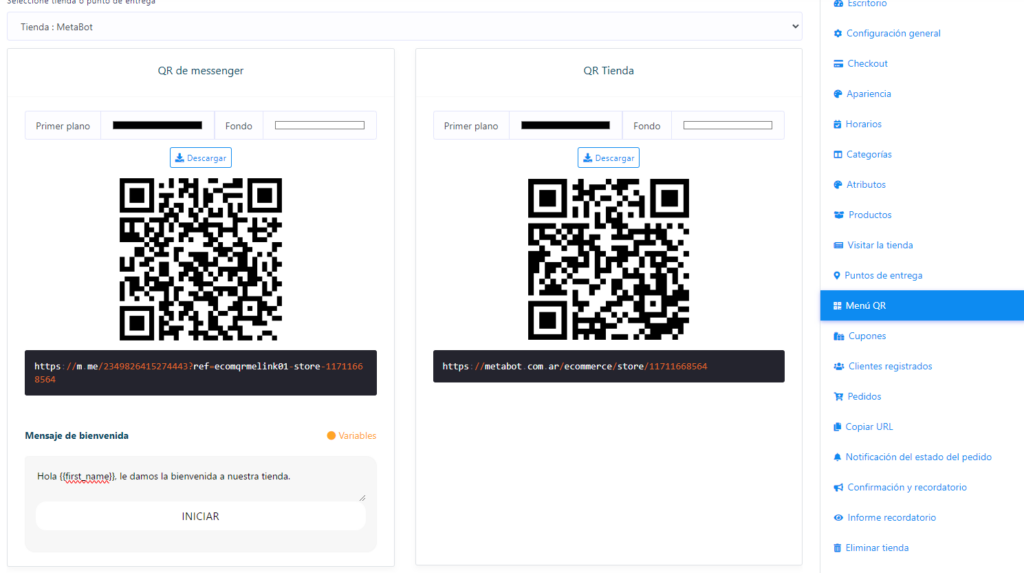
Task: Click the Pedidos cart icon
Action: tap(839, 397)
